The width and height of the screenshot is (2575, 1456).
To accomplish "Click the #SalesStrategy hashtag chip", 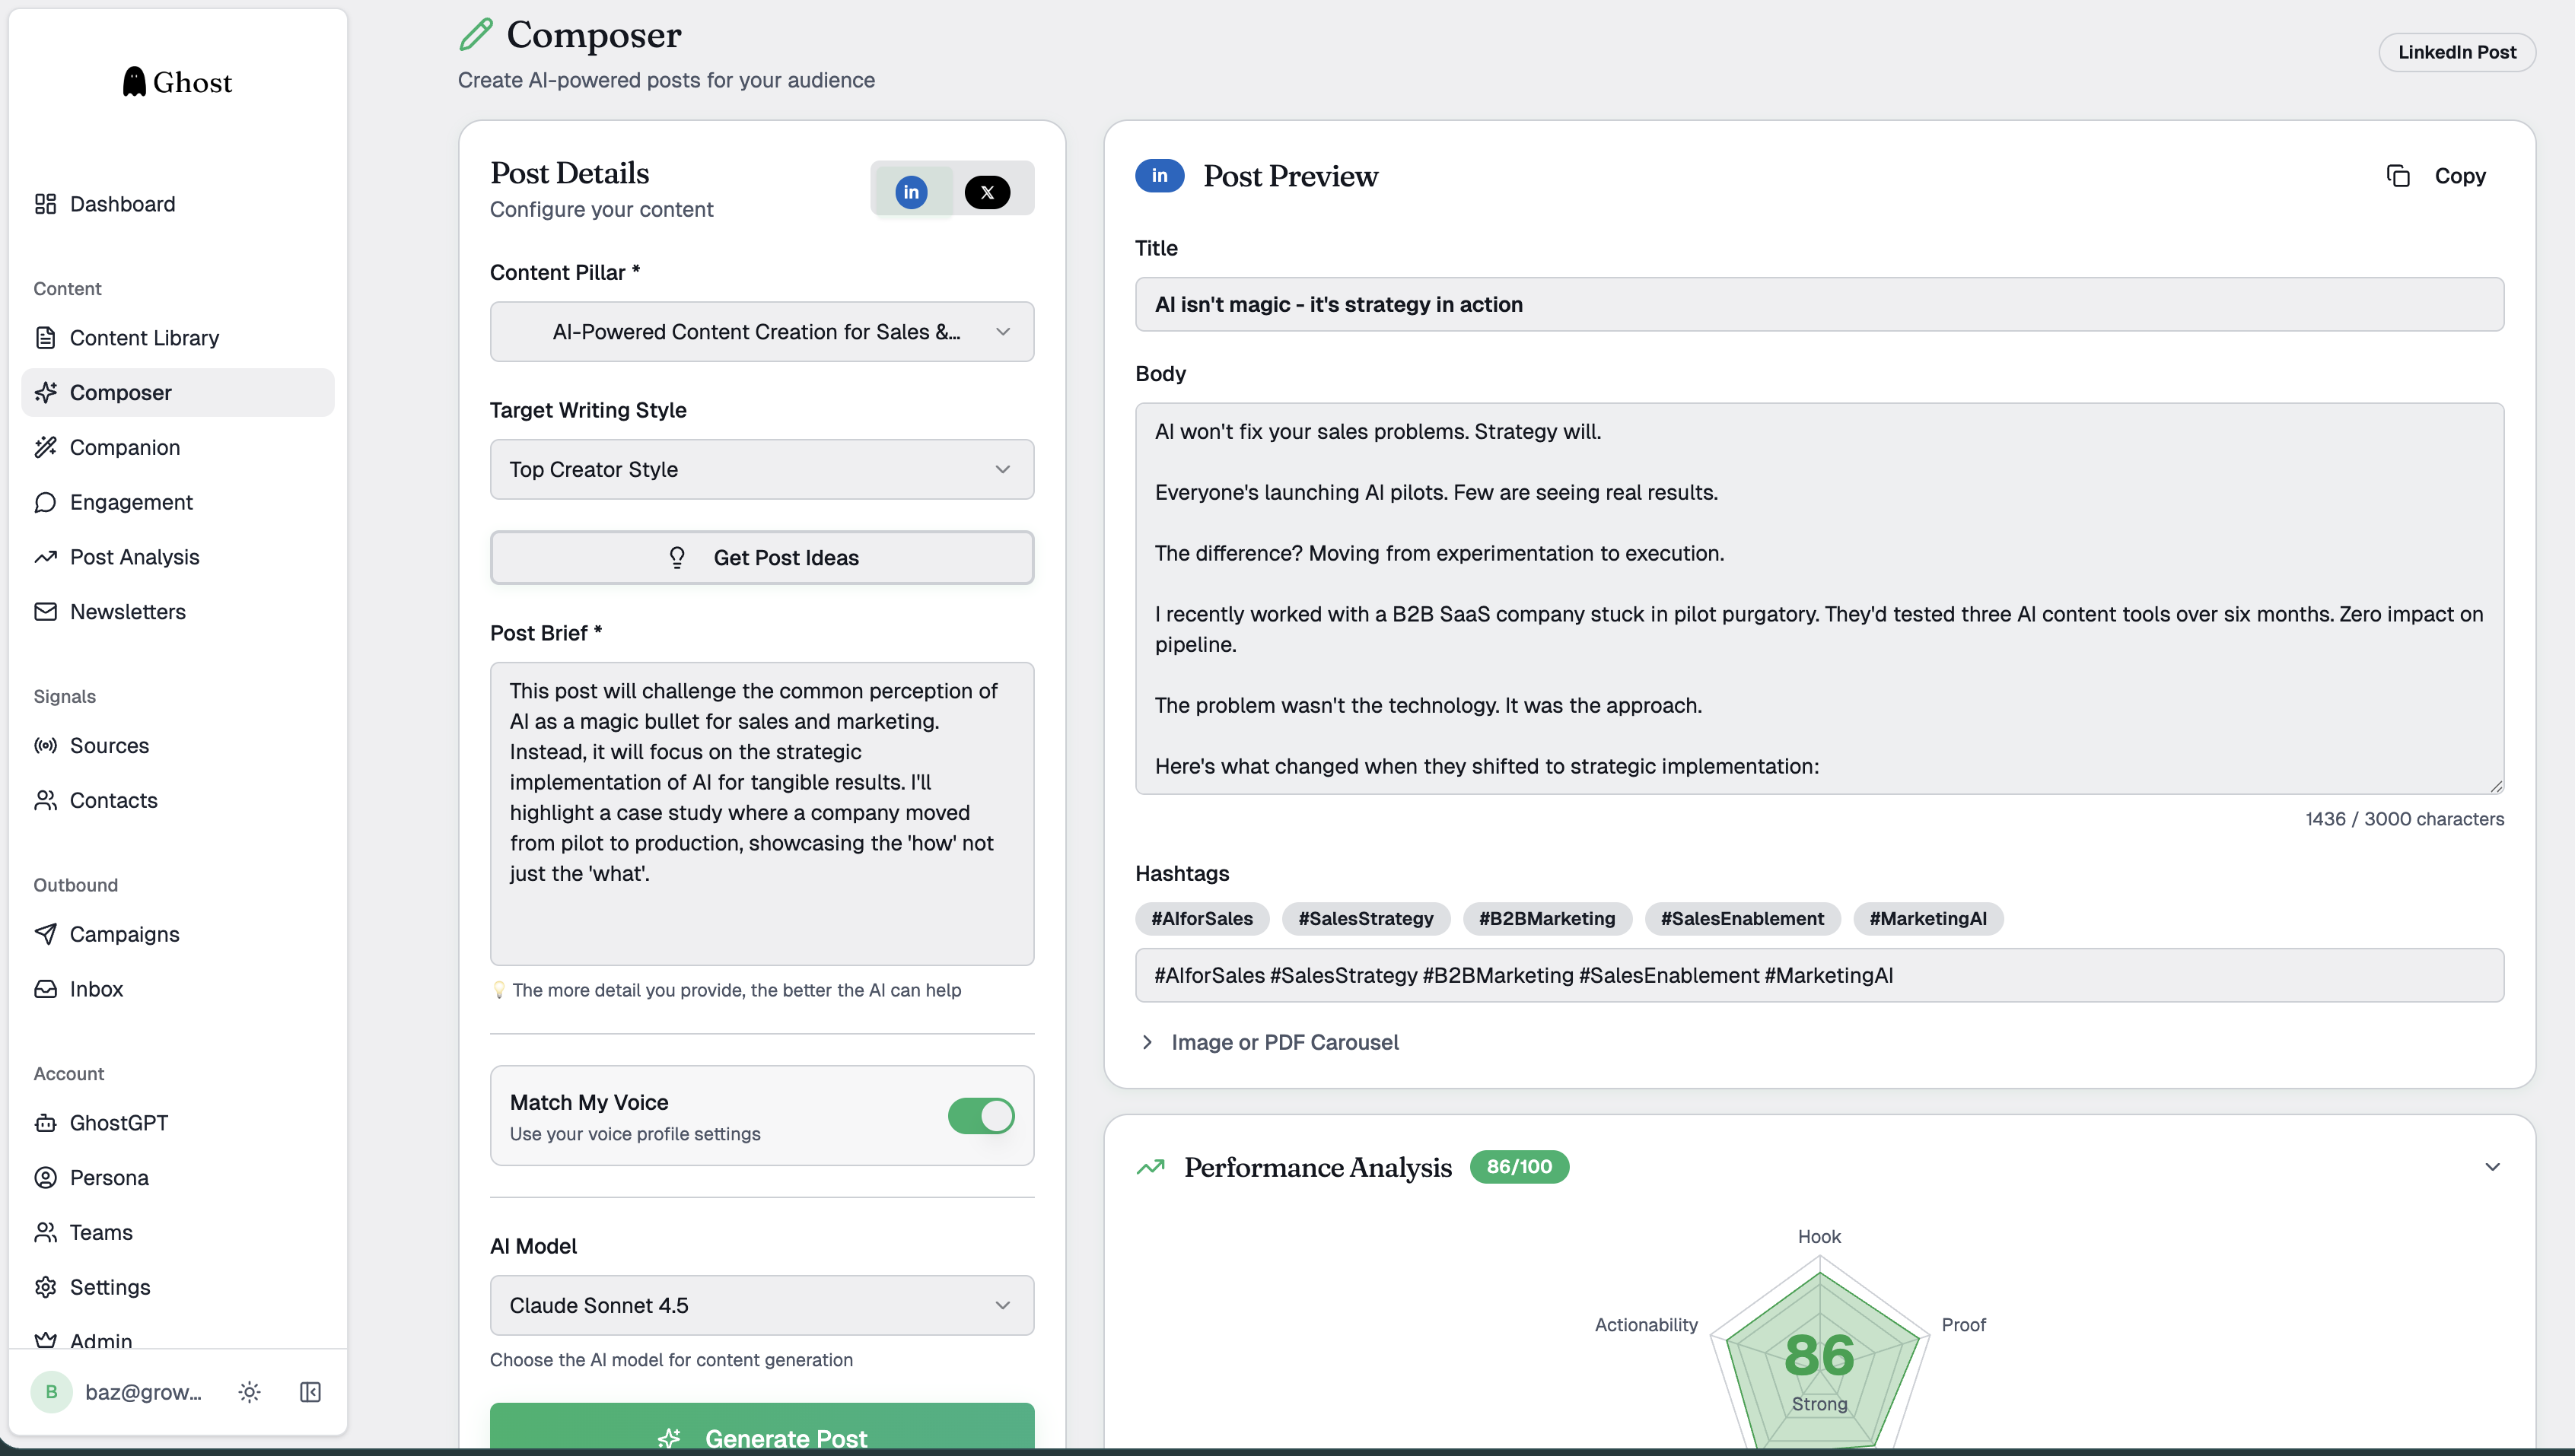I will click(1365, 919).
